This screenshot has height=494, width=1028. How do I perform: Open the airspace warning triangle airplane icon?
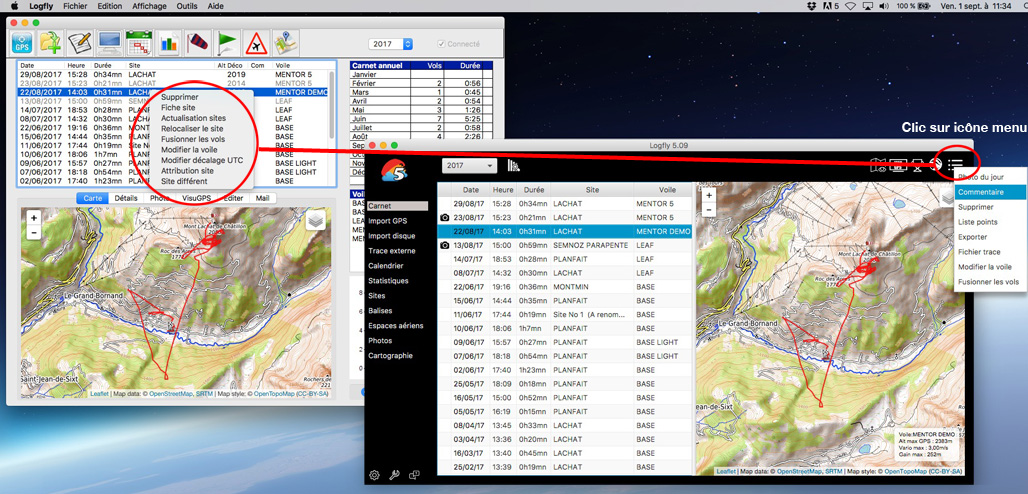point(256,43)
